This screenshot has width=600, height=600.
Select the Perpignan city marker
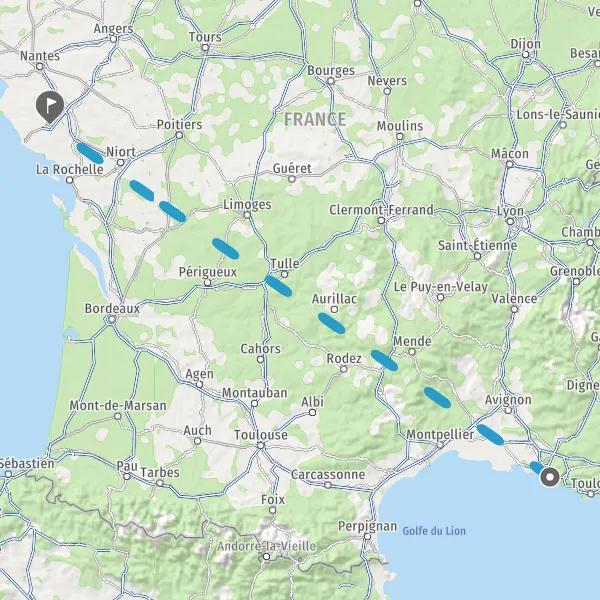click(367, 536)
